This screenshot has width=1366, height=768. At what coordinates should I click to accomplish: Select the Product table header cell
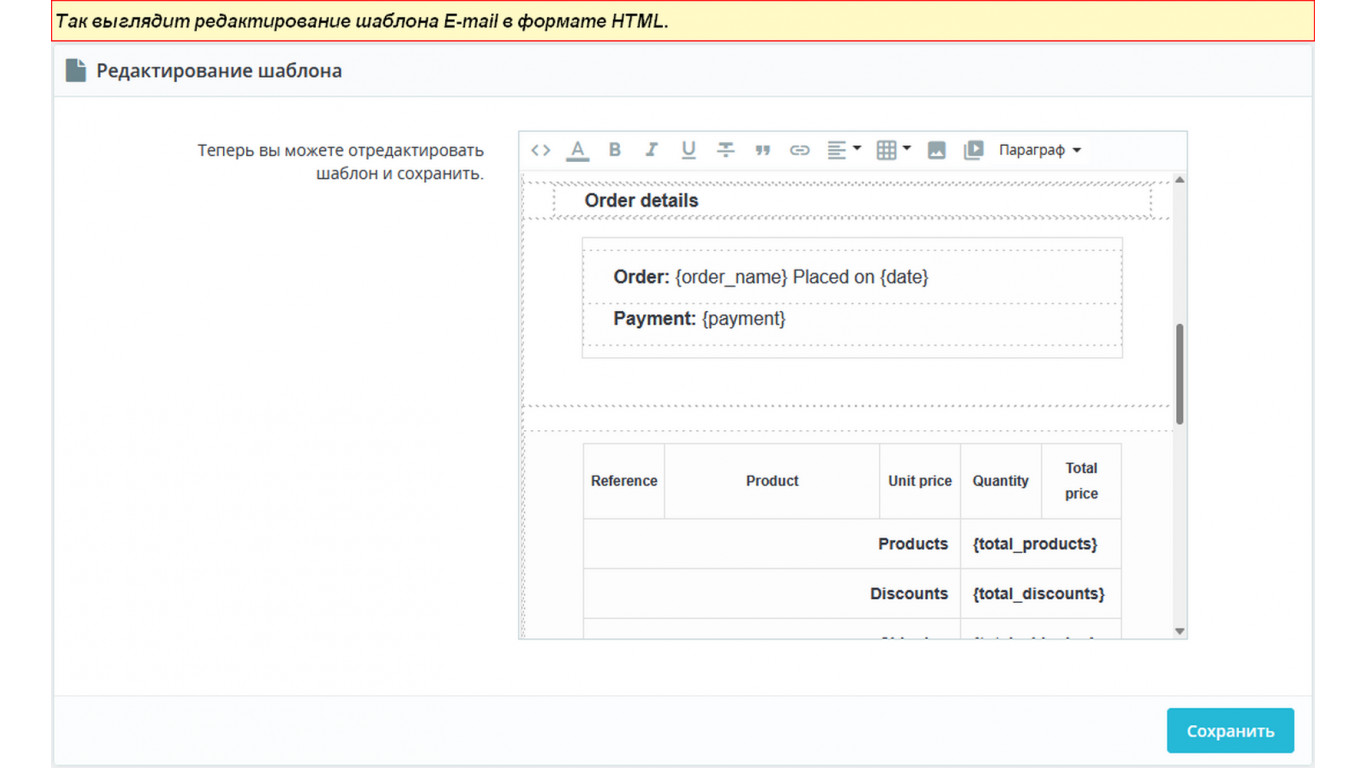pyautogui.click(x=772, y=481)
